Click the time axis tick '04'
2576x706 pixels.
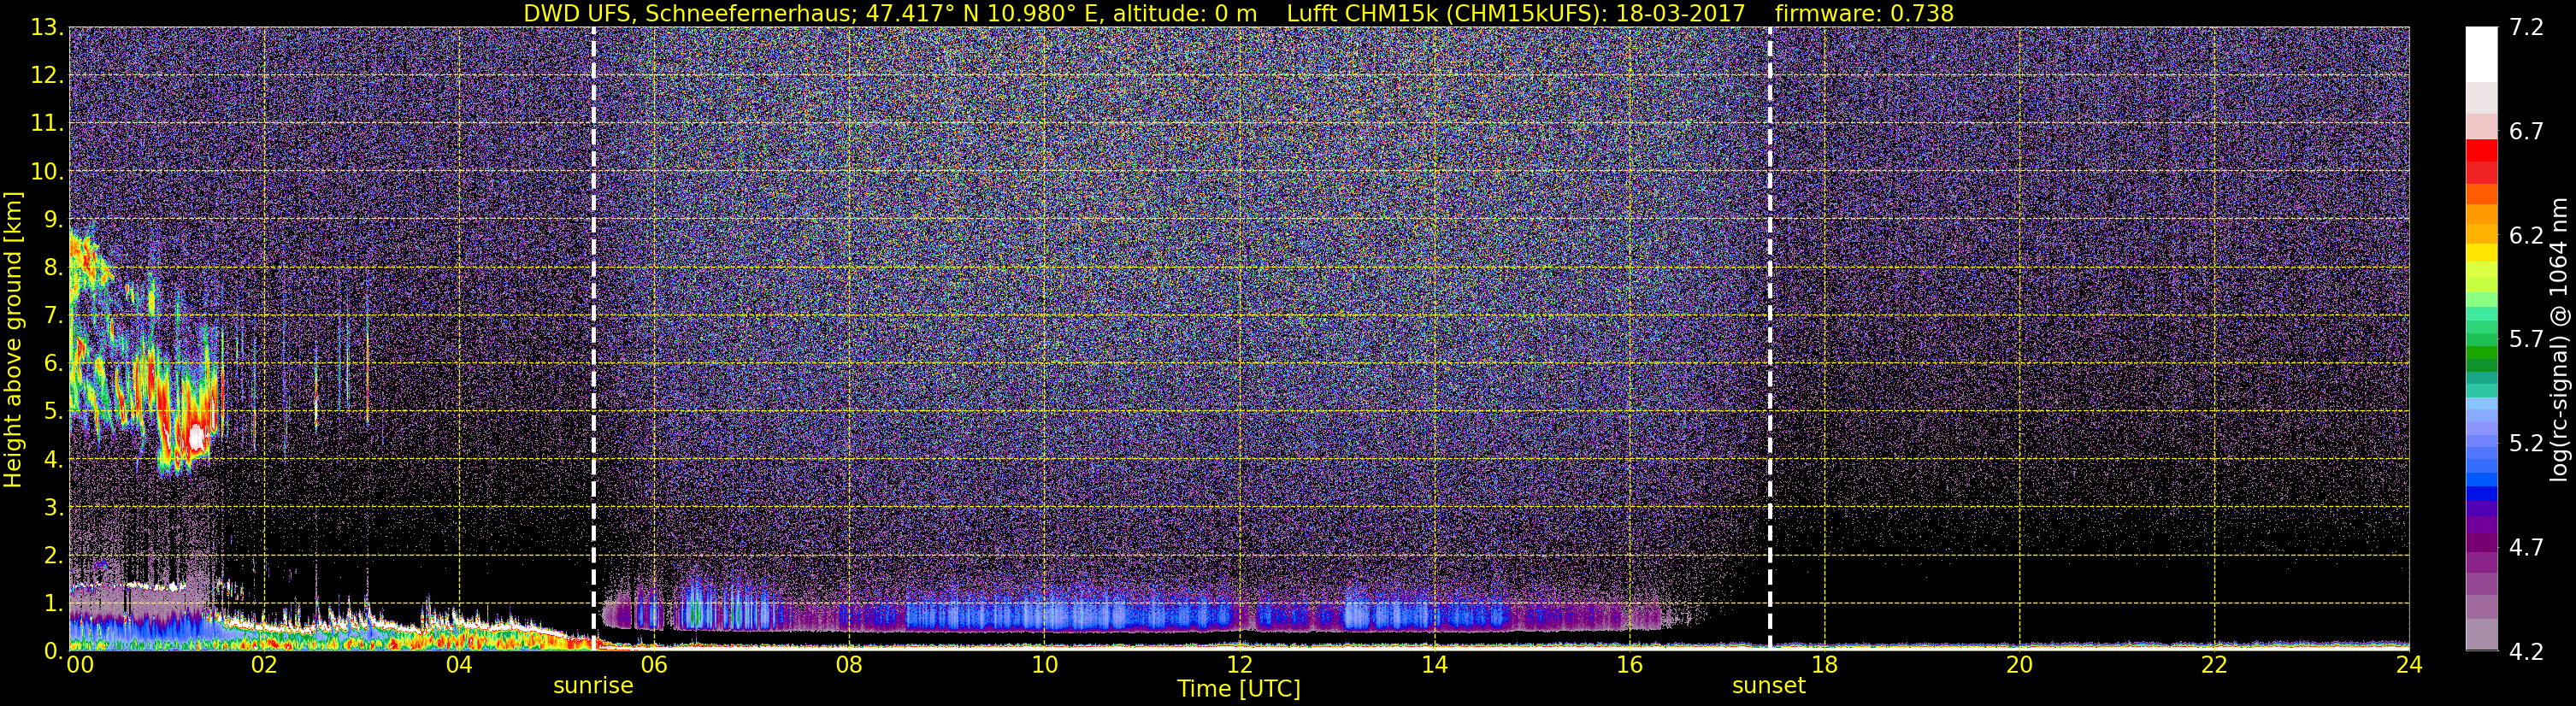coord(459,665)
